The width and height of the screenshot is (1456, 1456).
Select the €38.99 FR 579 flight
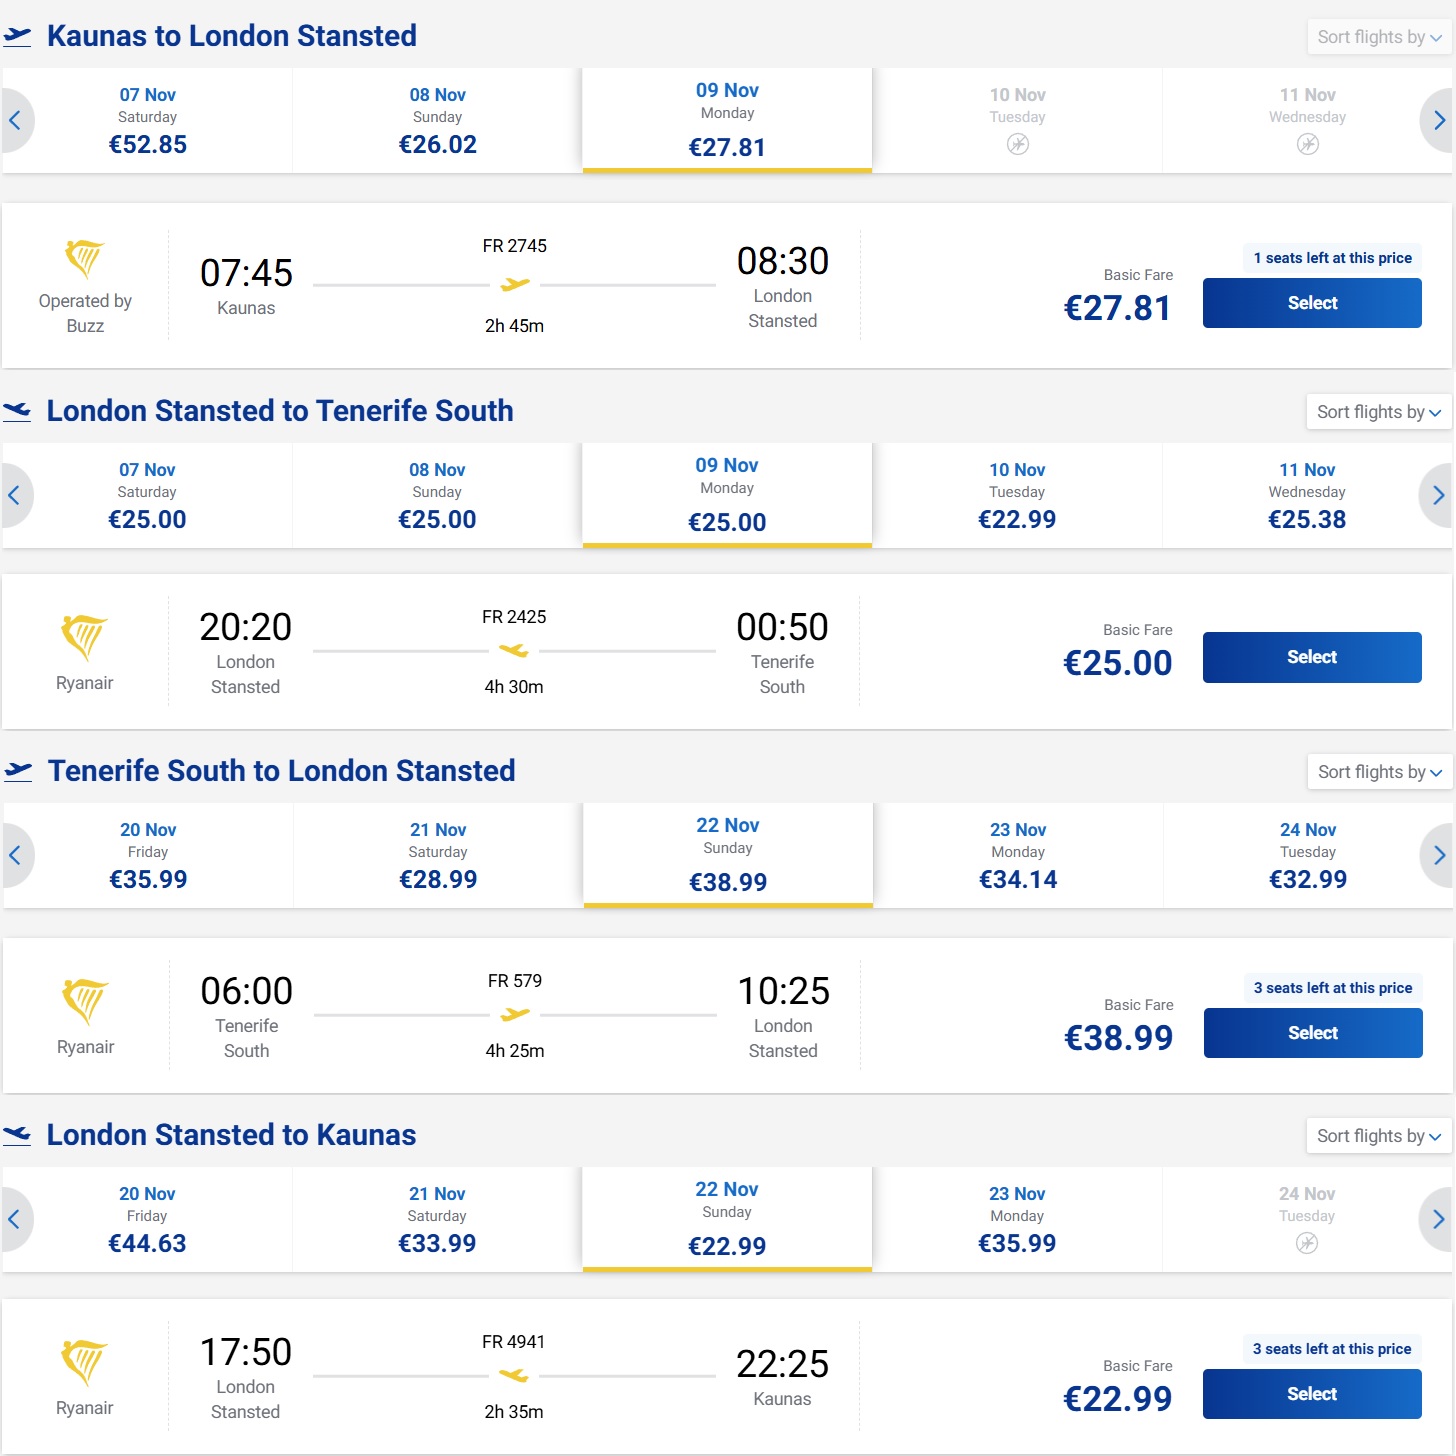point(1313,1033)
